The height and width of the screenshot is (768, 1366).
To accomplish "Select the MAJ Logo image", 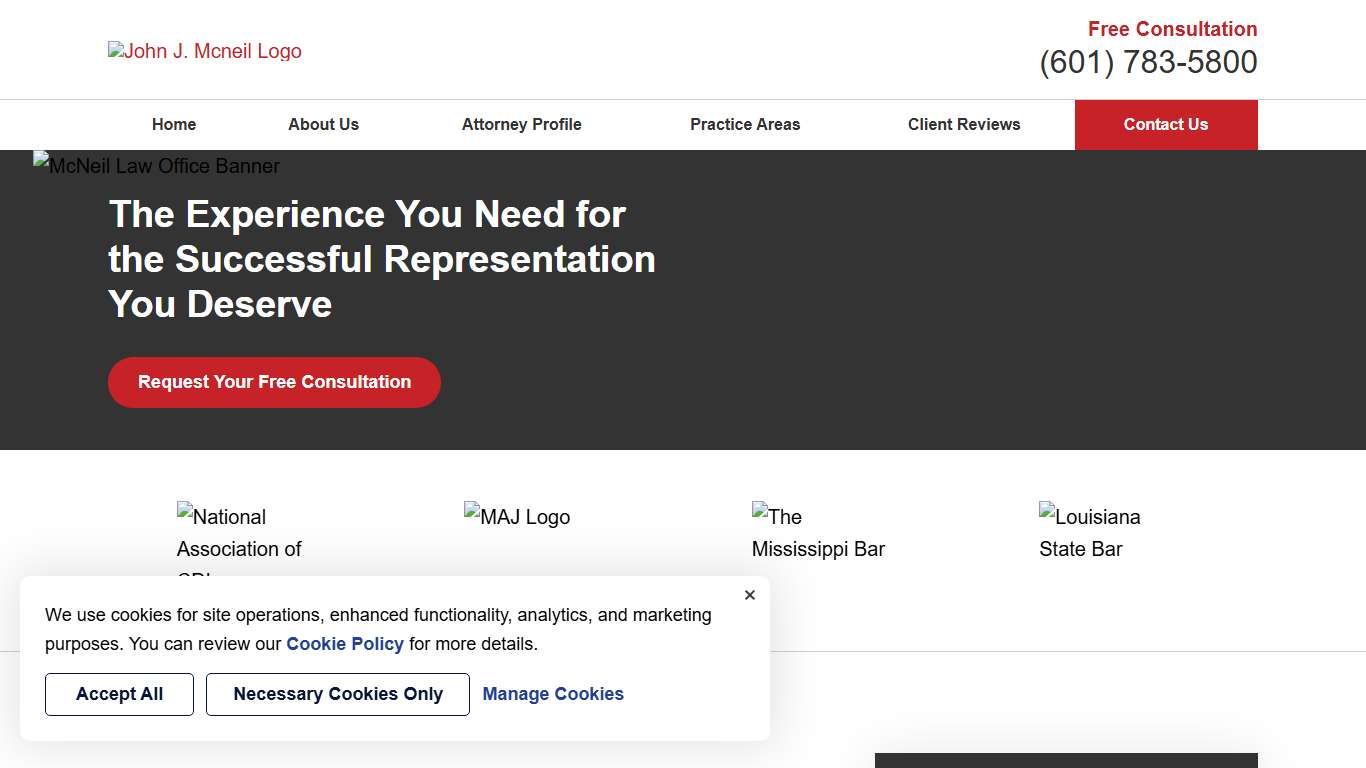I will click(517, 517).
